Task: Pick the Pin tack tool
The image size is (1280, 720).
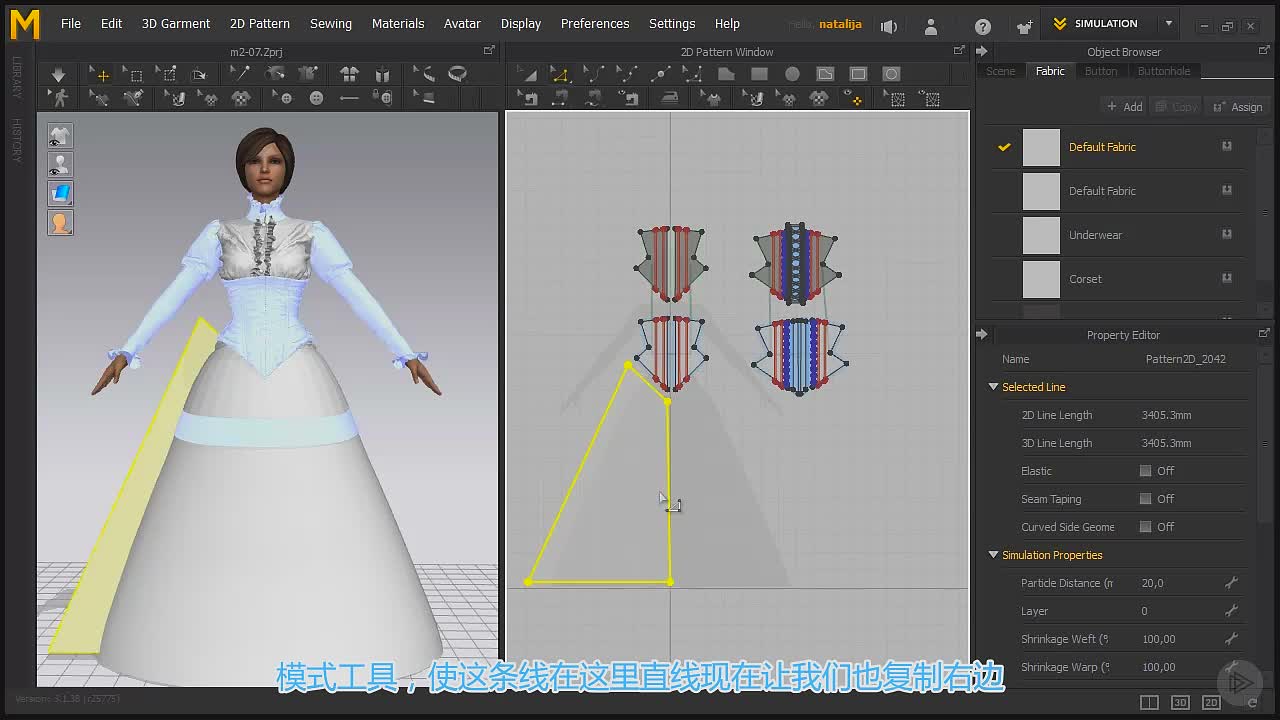Action: pyautogui.click(x=241, y=74)
